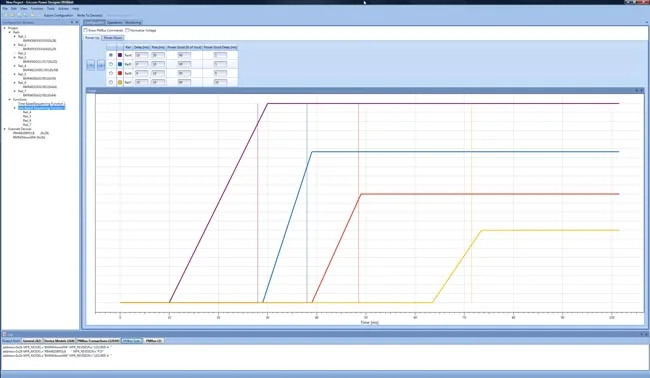650x378 pixels.
Task: Pin the Configuration Browser panel
Action: pos(72,22)
